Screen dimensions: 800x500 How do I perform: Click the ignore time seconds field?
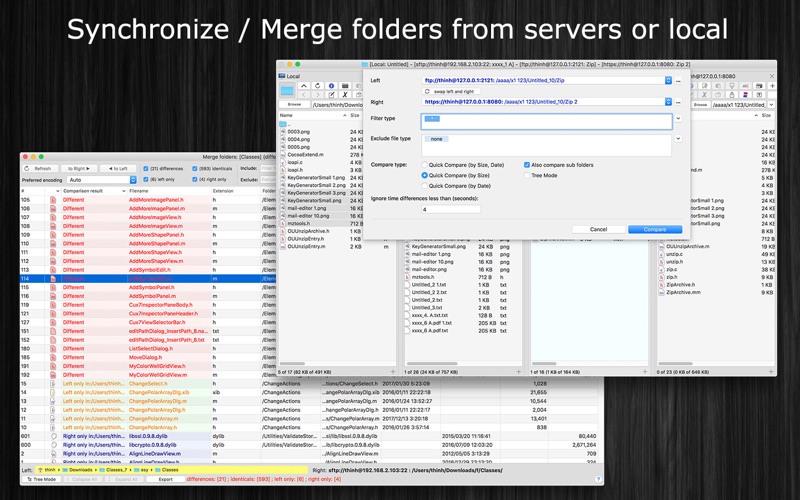pyautogui.click(x=451, y=209)
